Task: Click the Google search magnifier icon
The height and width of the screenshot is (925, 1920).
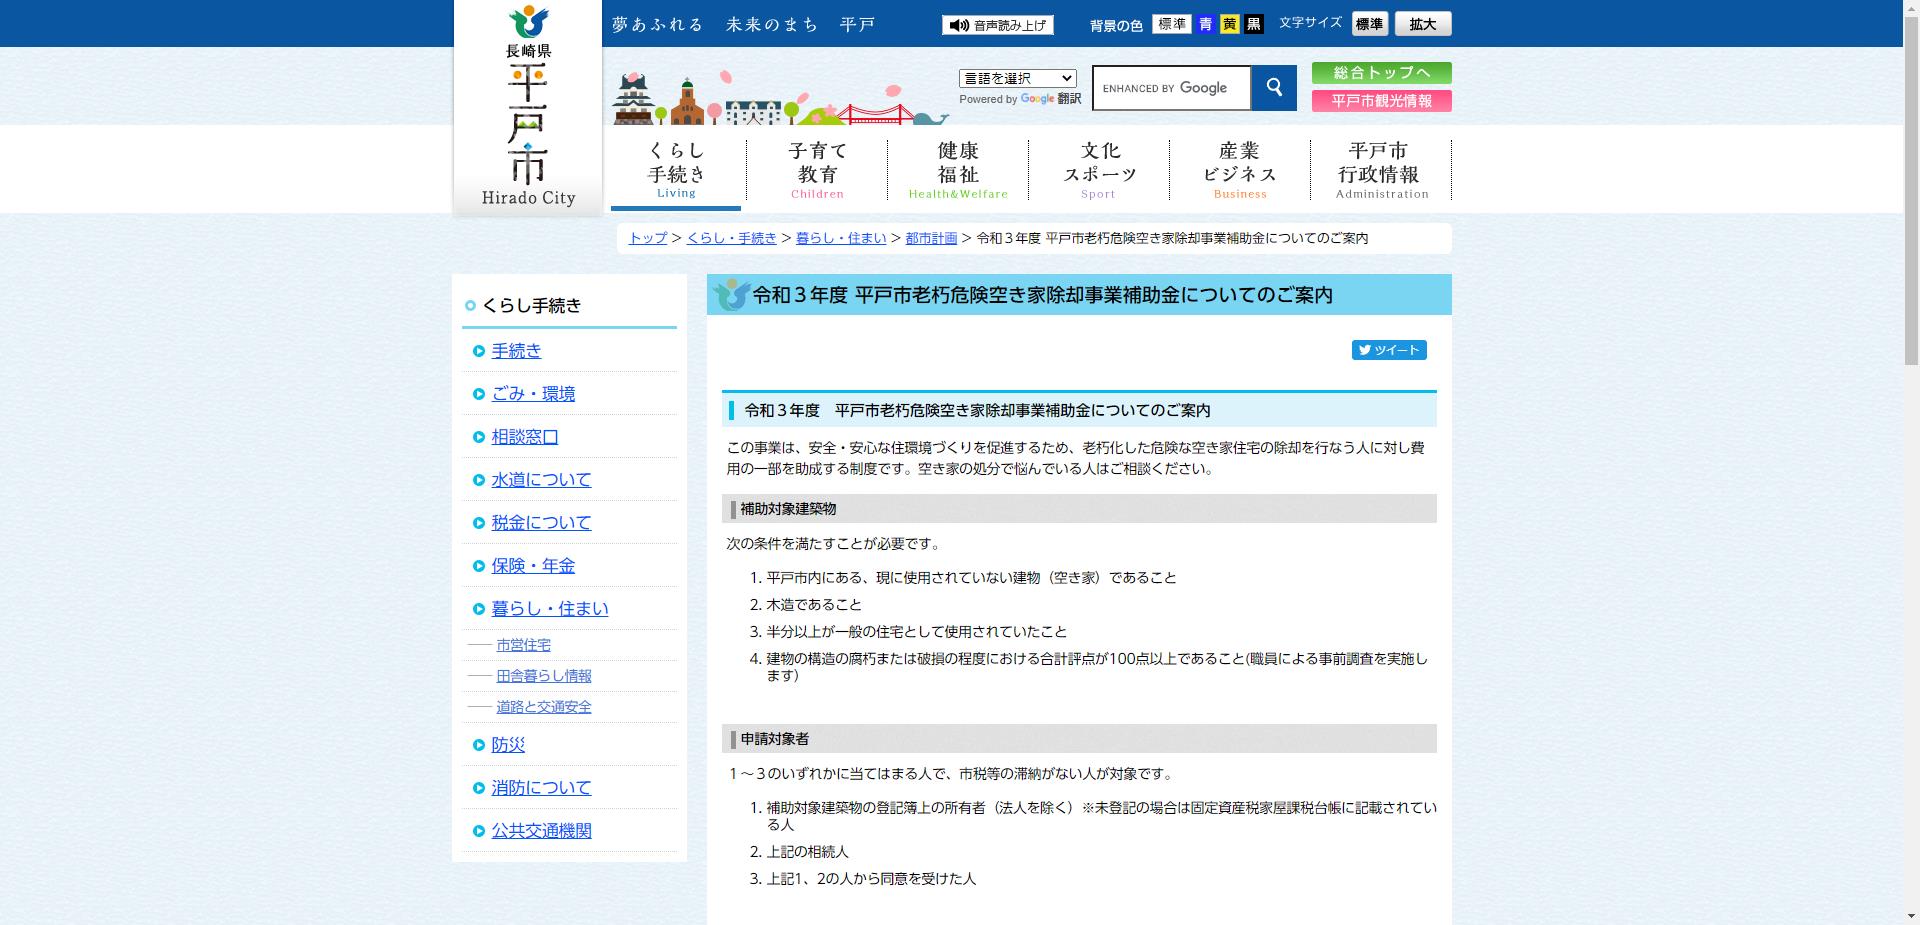Action: (x=1273, y=88)
